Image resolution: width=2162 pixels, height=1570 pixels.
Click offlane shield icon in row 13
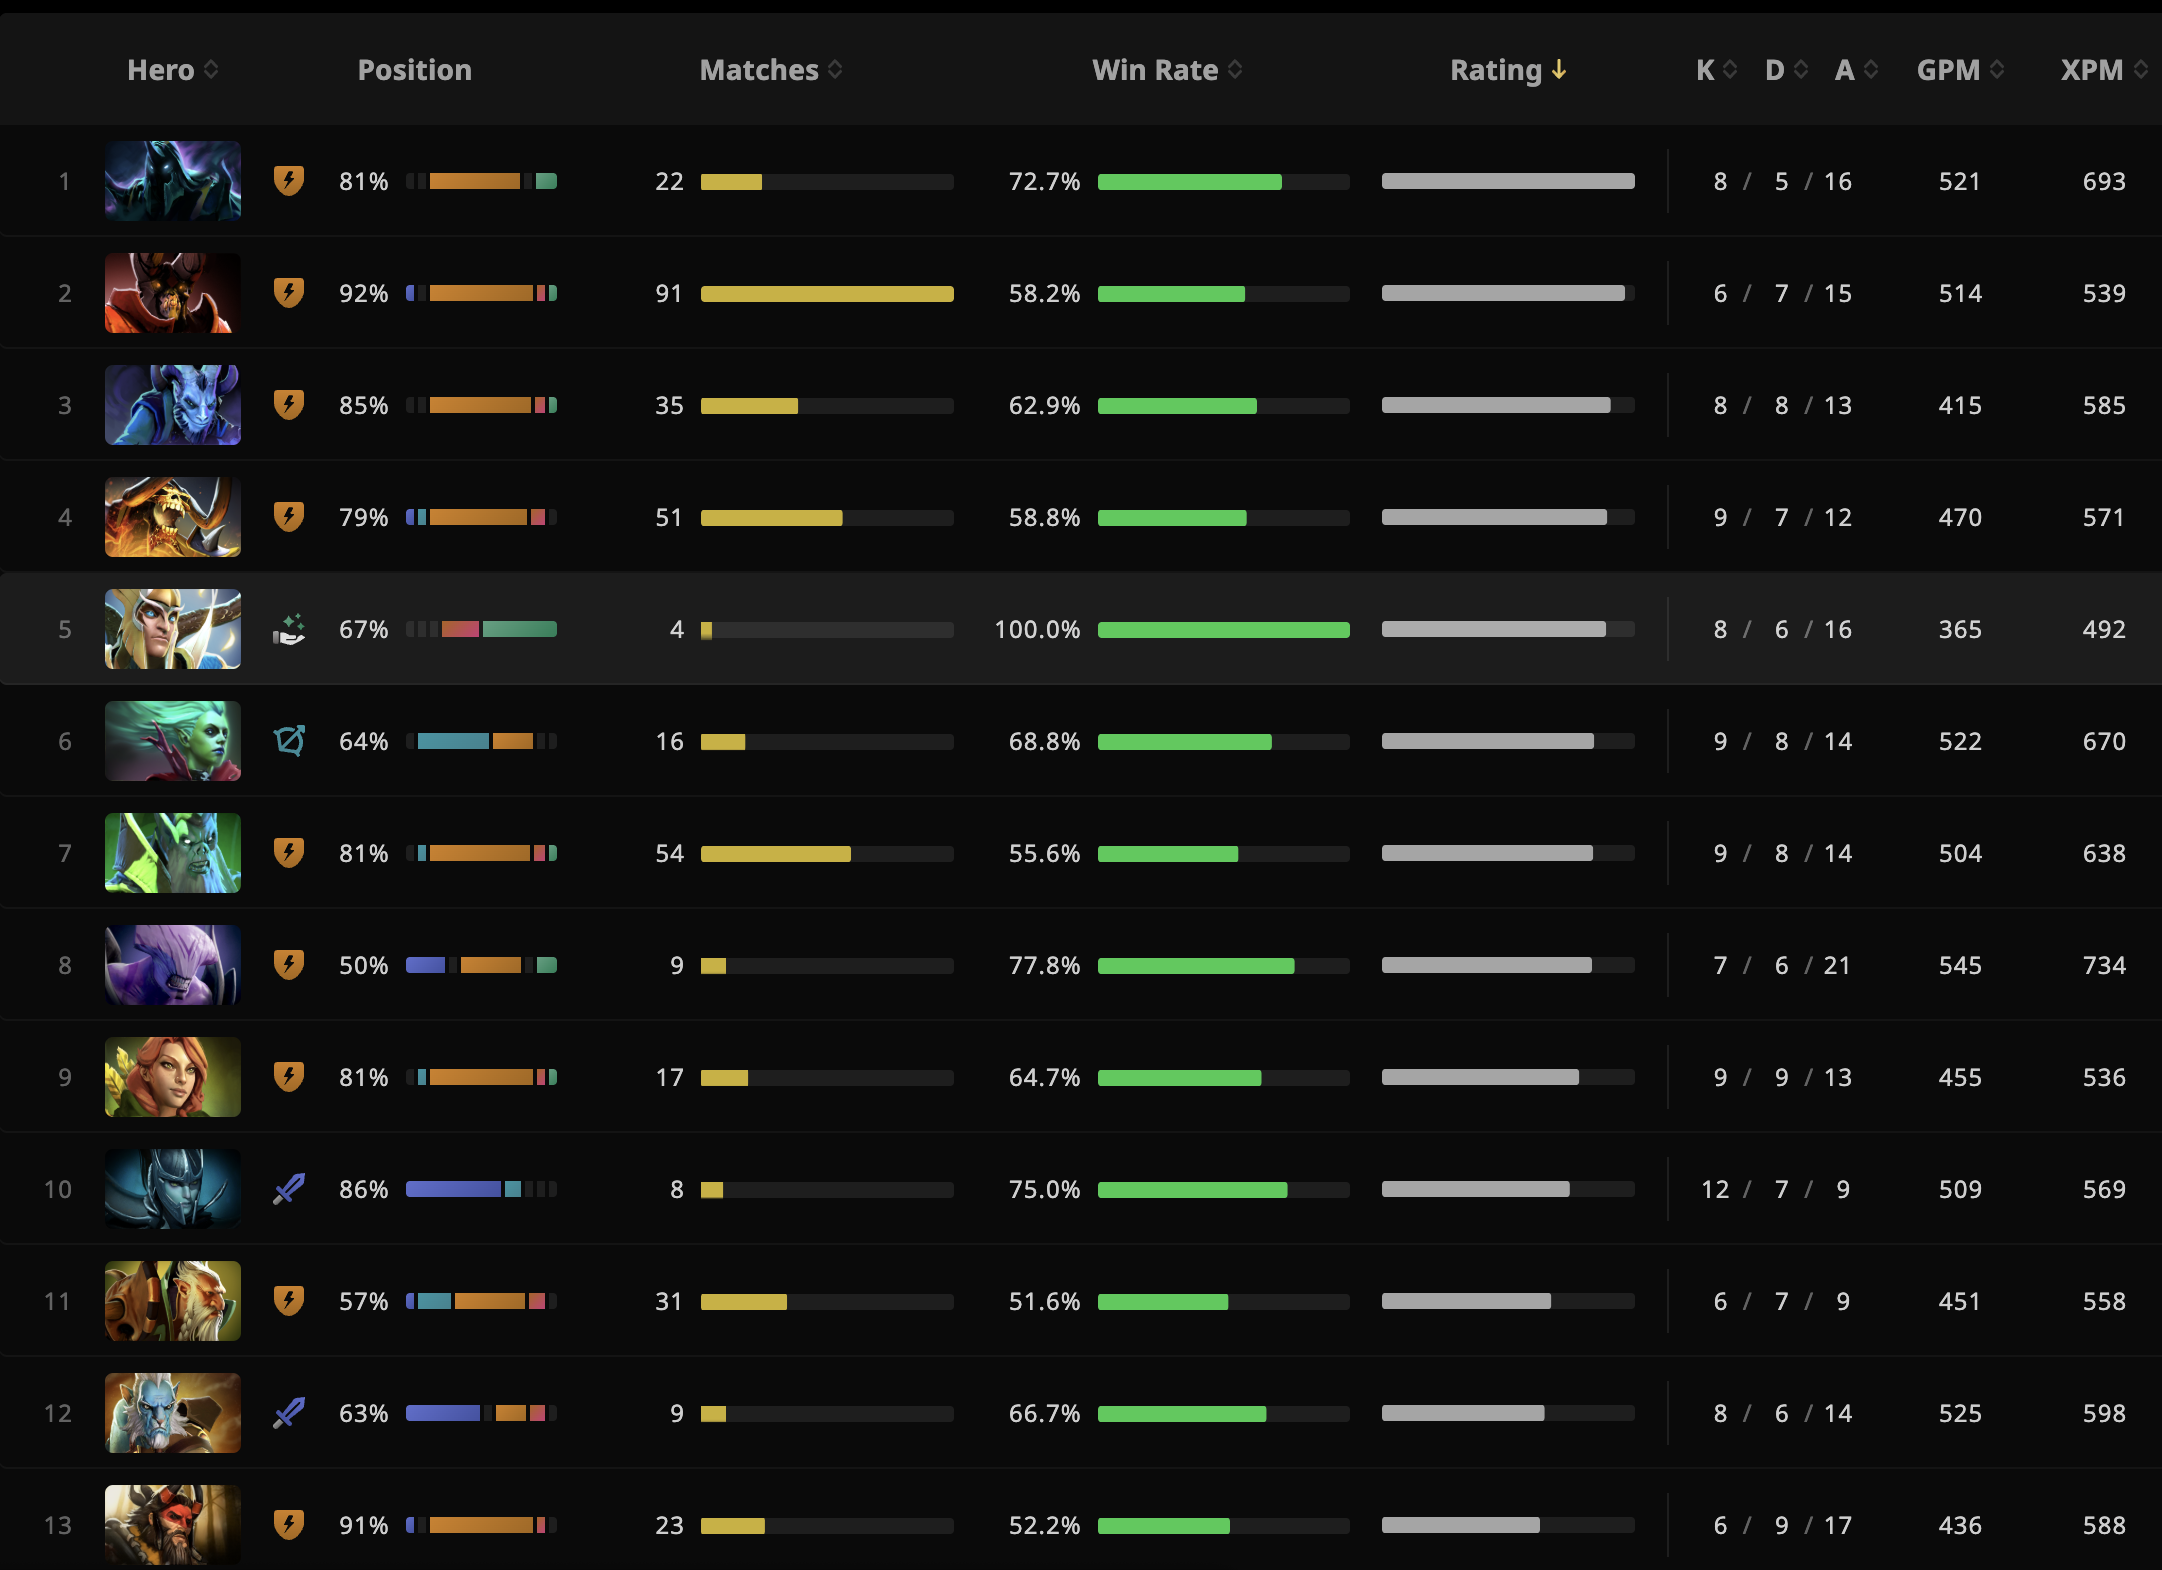point(289,1525)
